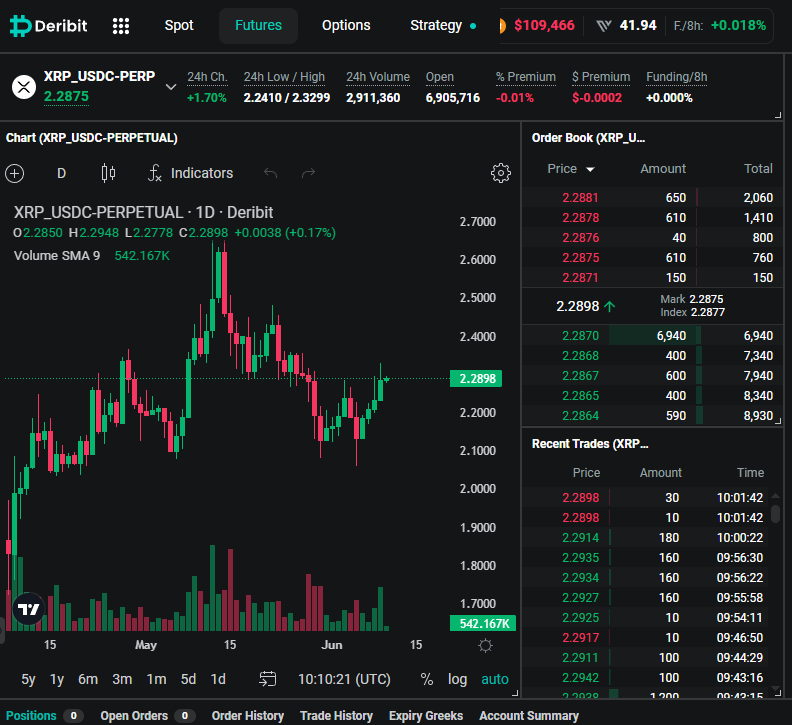Open the candlestick chart style selector
Image resolution: width=792 pixels, height=725 pixels.
(108, 173)
